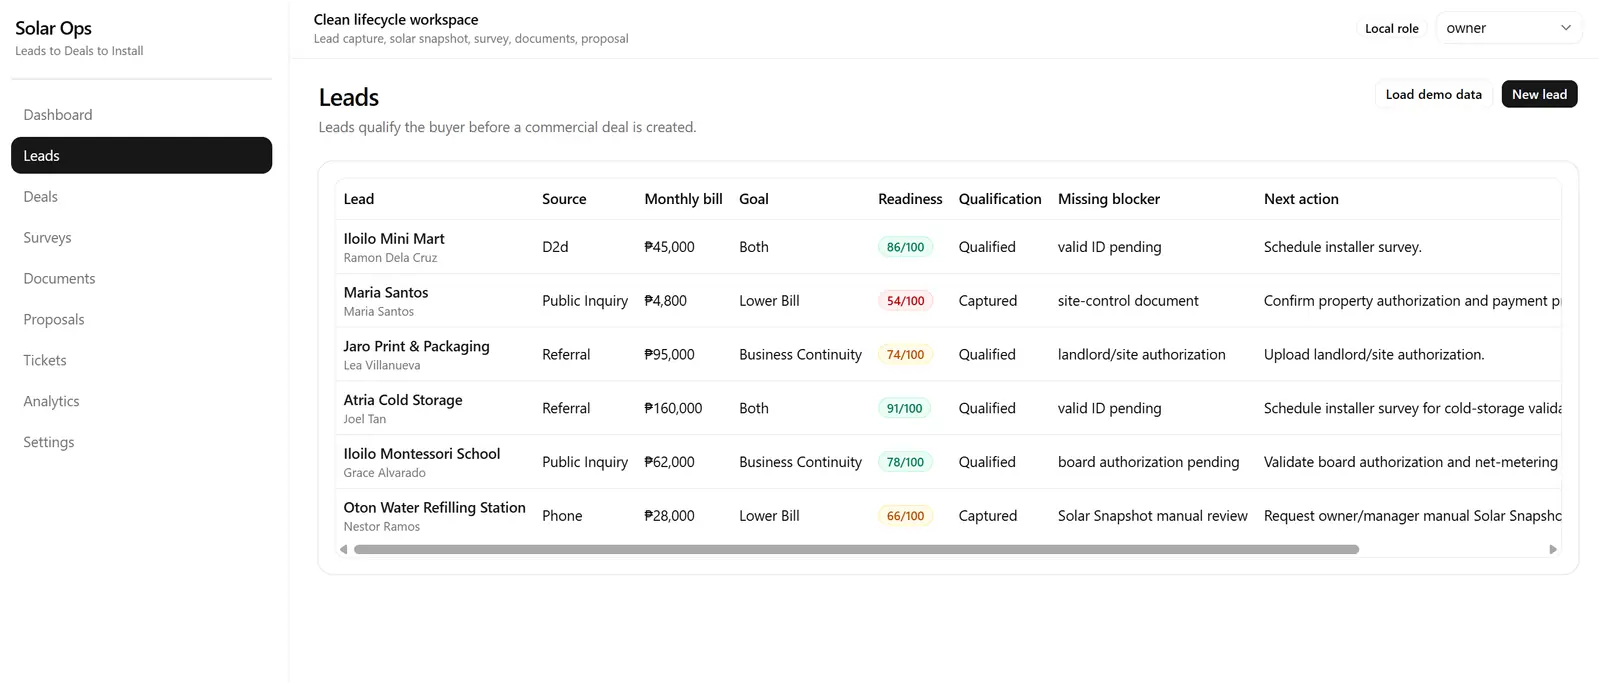
Task: Click the Missing blocker column header
Action: pos(1109,199)
